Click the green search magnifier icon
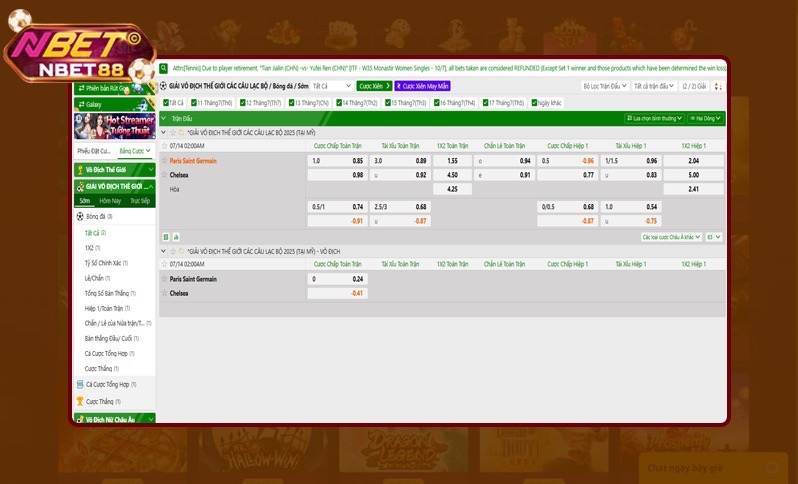The image size is (798, 484). [x=164, y=68]
